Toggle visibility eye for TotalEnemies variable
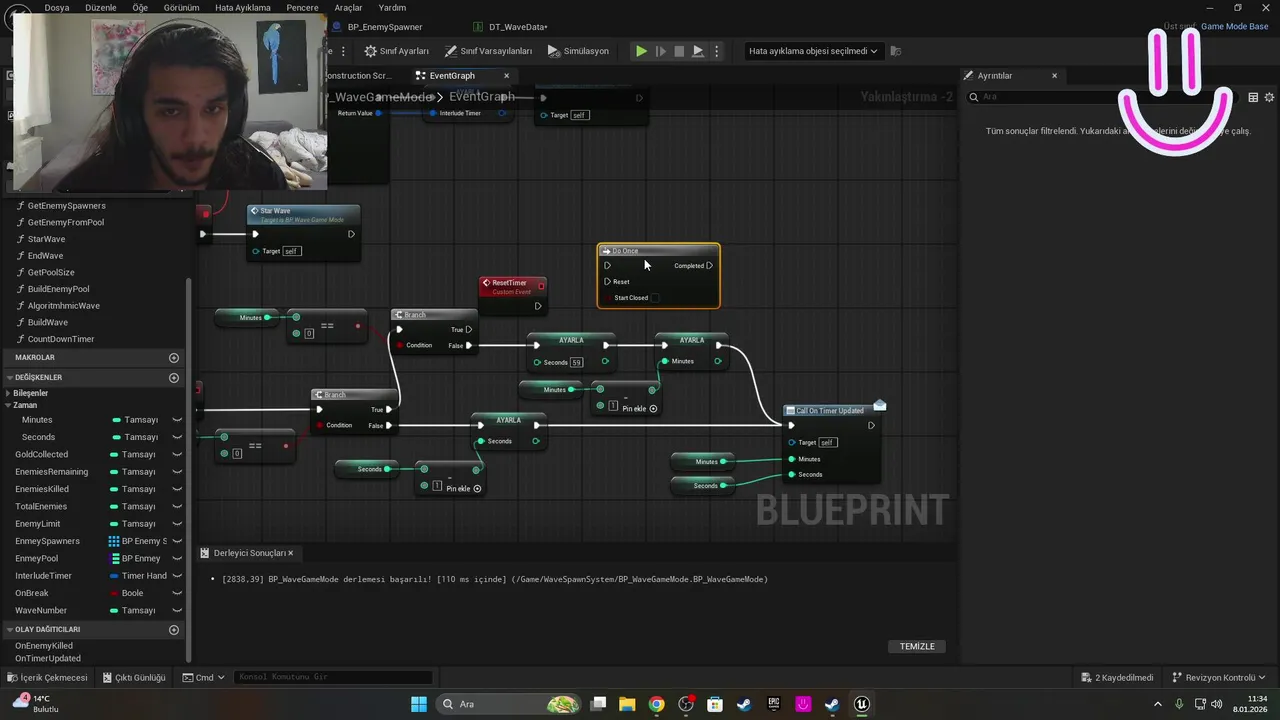The image size is (1280, 720). 177,507
